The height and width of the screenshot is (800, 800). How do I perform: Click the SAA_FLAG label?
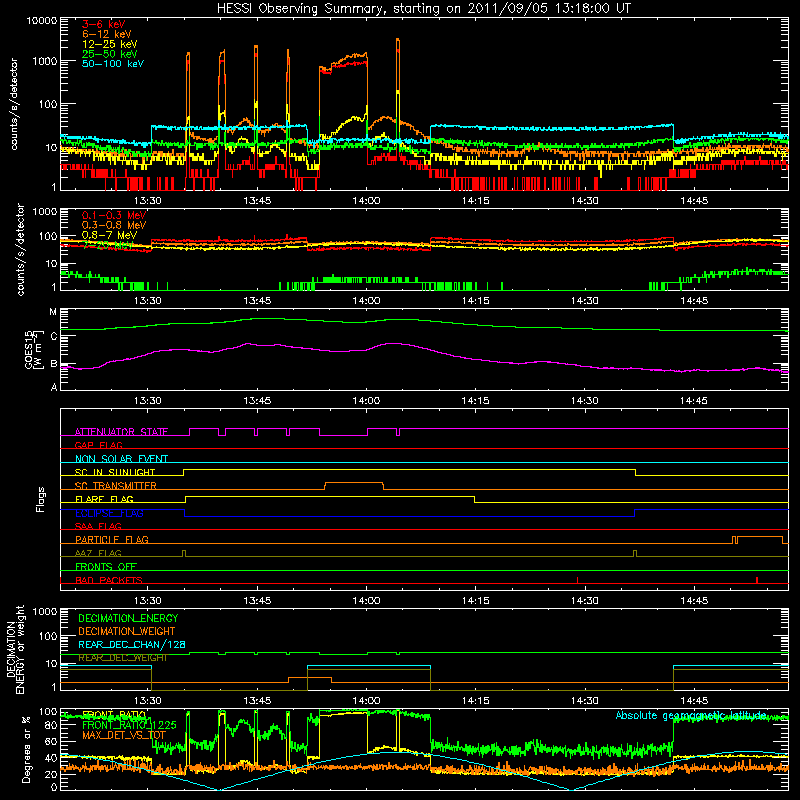pos(98,526)
